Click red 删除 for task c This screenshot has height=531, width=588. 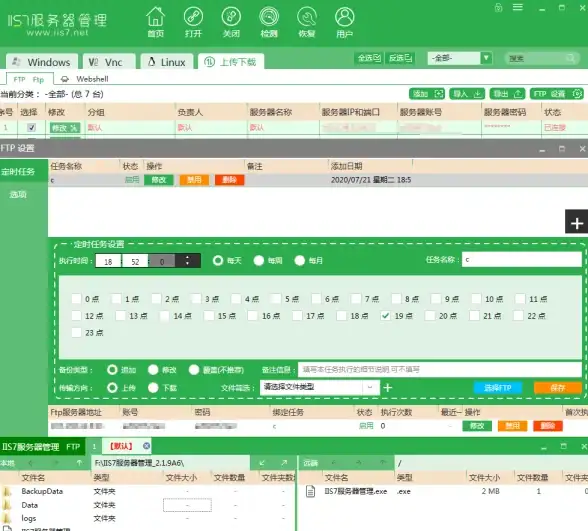click(x=230, y=180)
